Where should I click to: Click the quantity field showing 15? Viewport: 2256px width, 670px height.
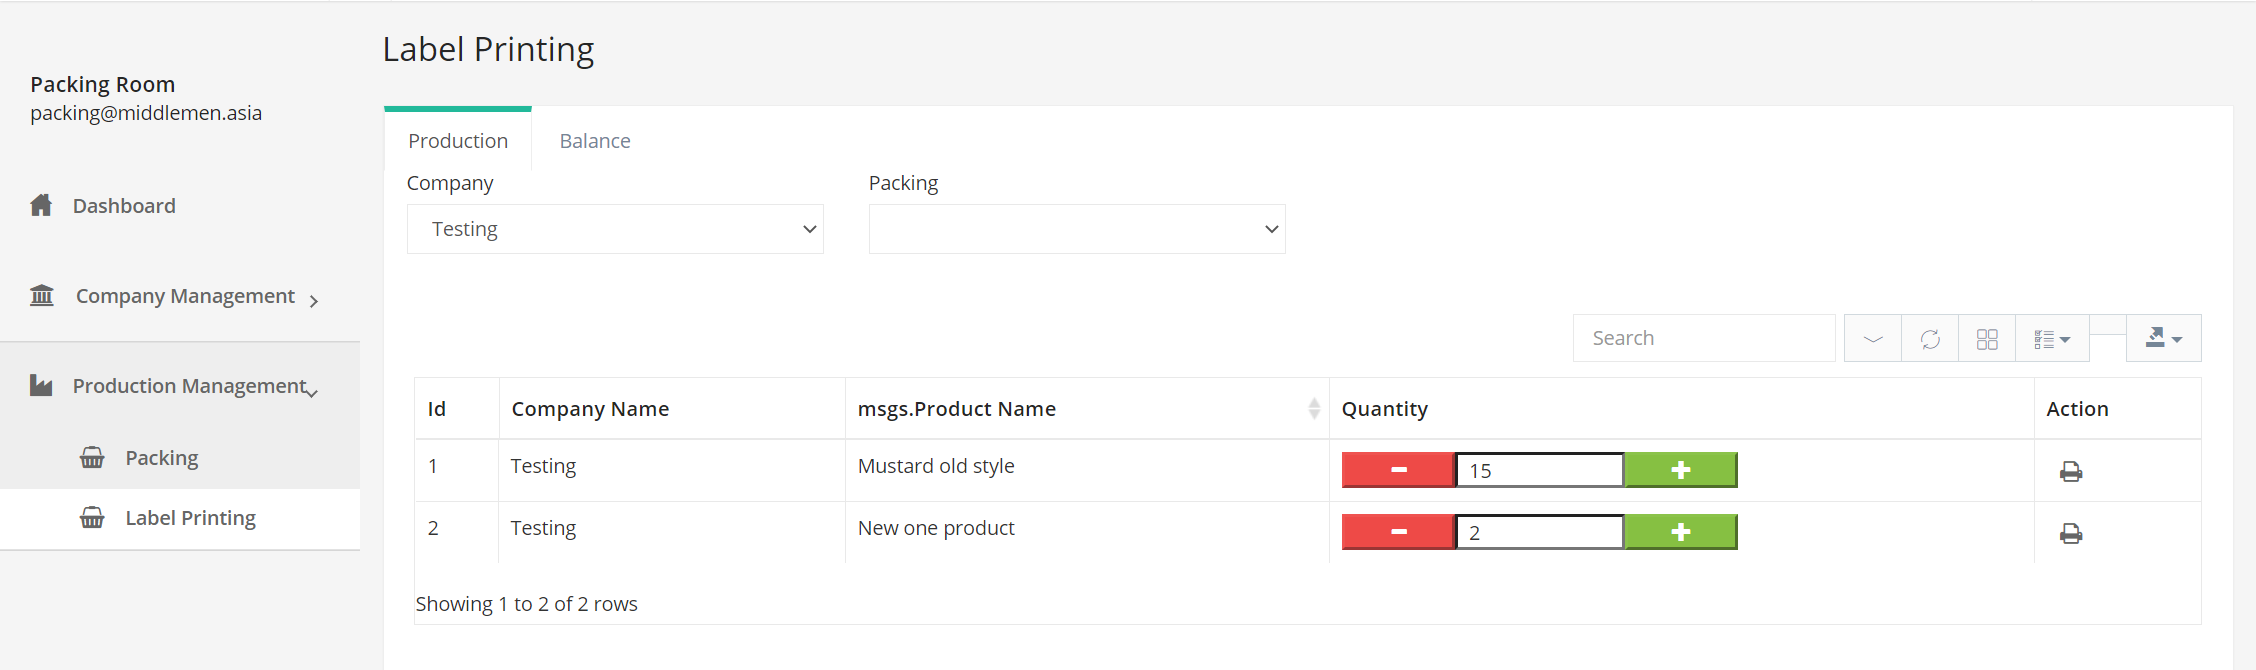1540,470
